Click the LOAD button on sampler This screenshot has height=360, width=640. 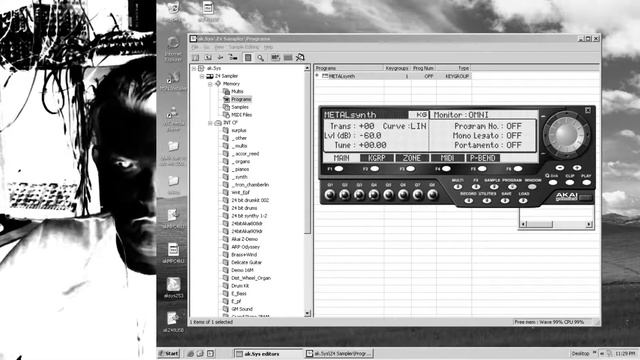pos(523,200)
